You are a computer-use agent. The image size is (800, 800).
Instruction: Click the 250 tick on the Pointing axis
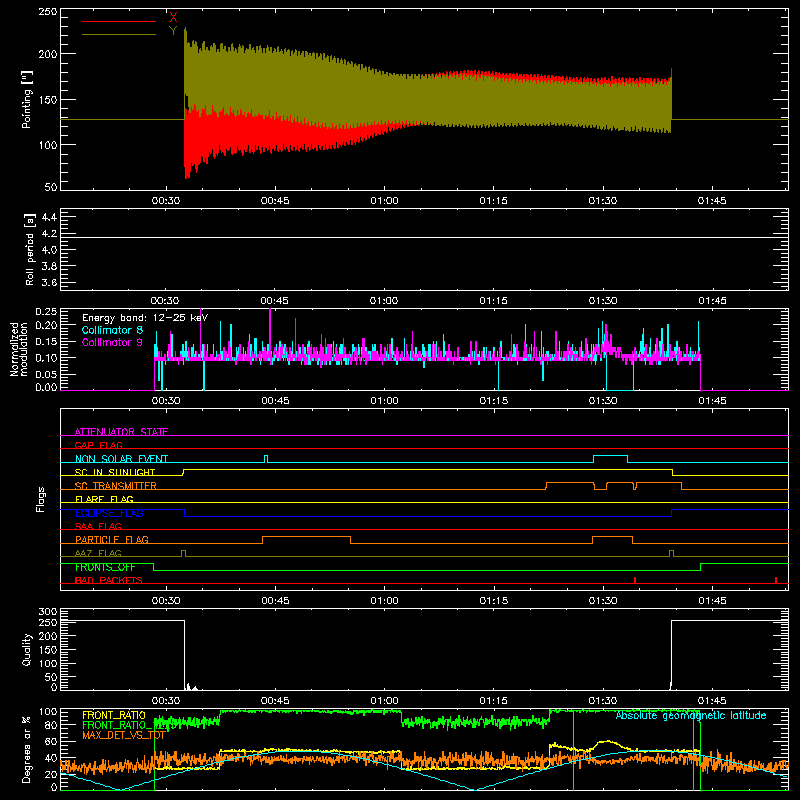click(x=47, y=11)
